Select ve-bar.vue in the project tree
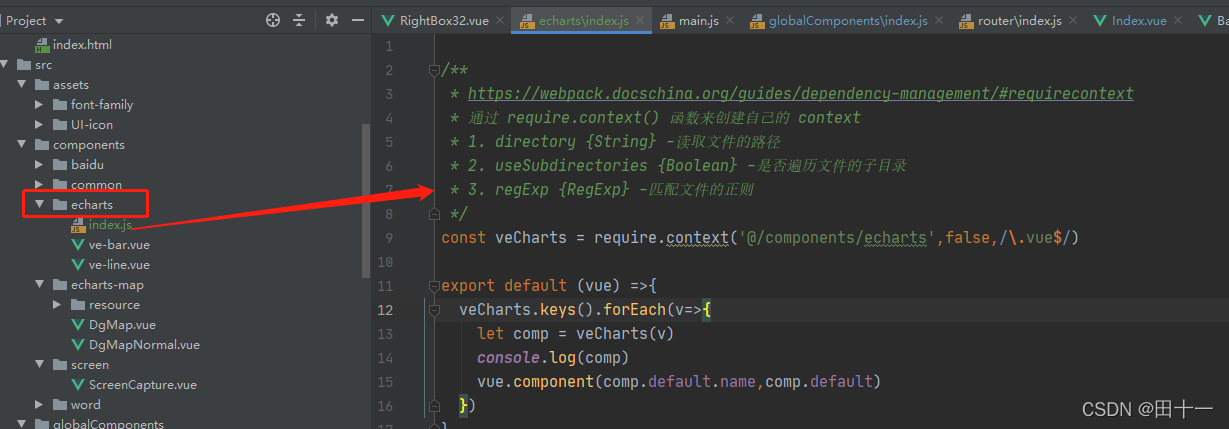1229x429 pixels. pyautogui.click(x=119, y=245)
